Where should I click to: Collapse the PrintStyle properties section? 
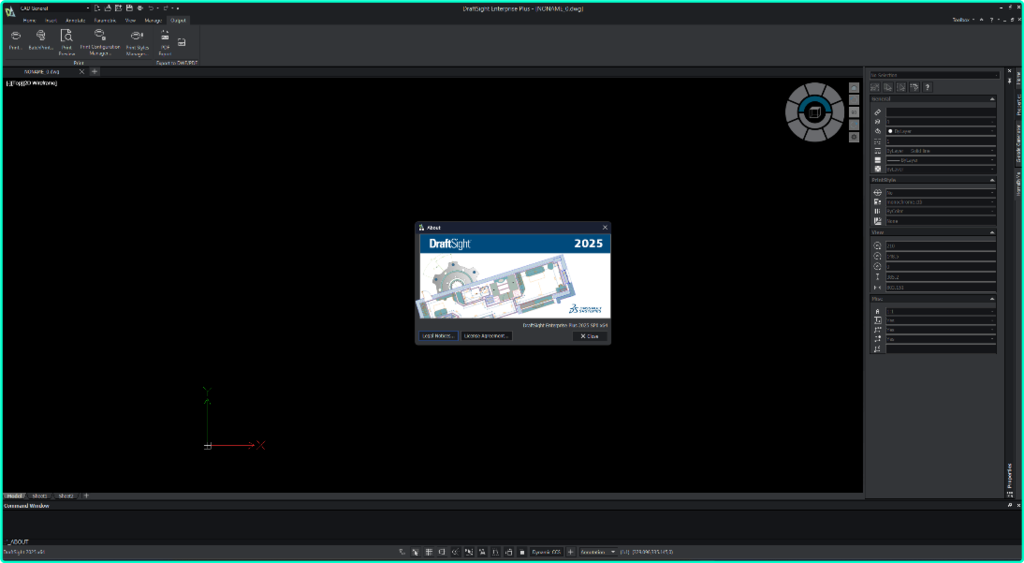coord(992,180)
